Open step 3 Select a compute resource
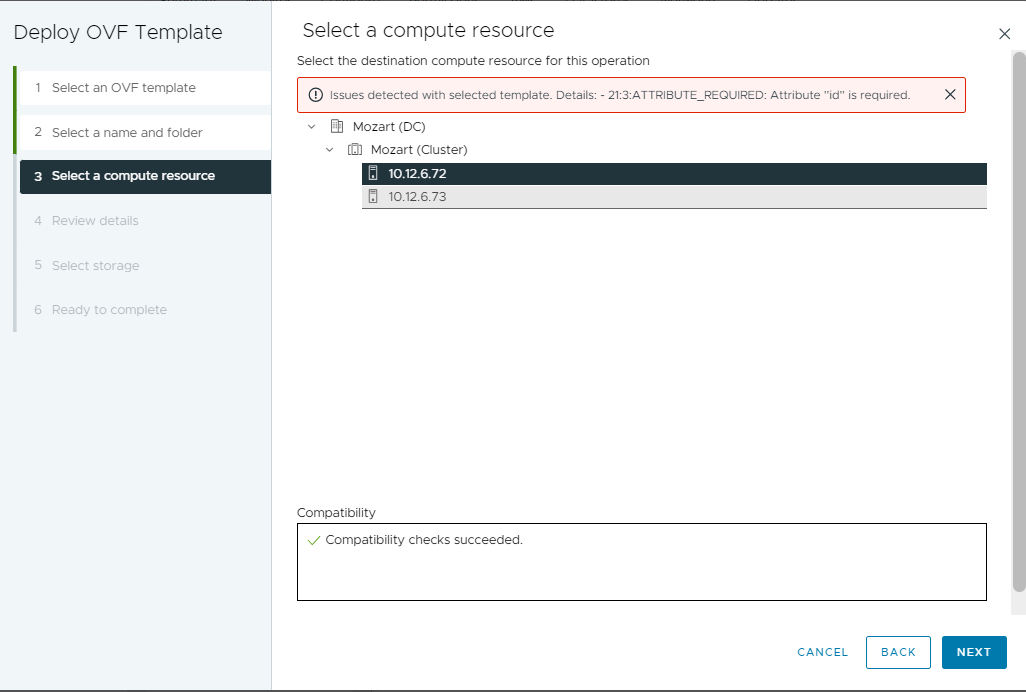This screenshot has height=692, width=1026. pyautogui.click(x=145, y=177)
